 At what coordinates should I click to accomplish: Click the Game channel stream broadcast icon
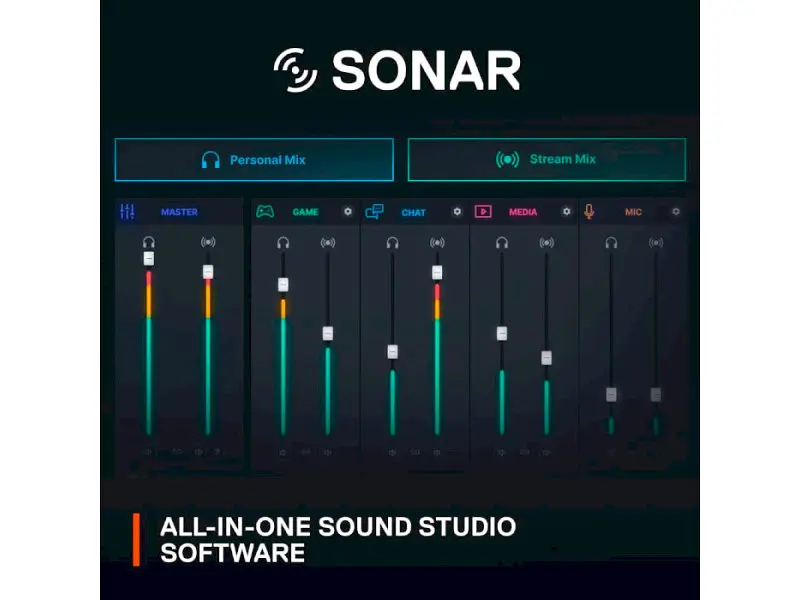[x=328, y=243]
